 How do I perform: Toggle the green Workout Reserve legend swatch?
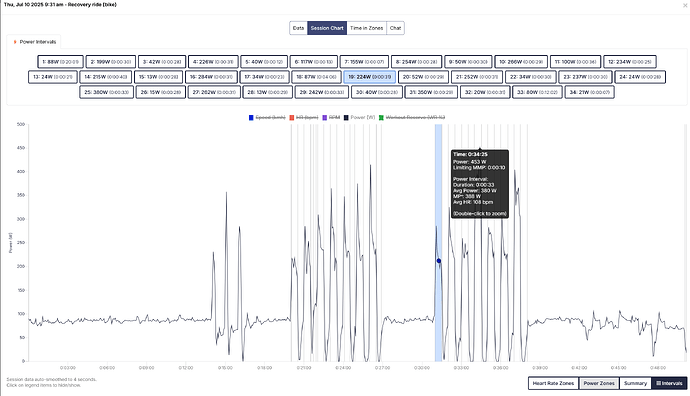382,117
